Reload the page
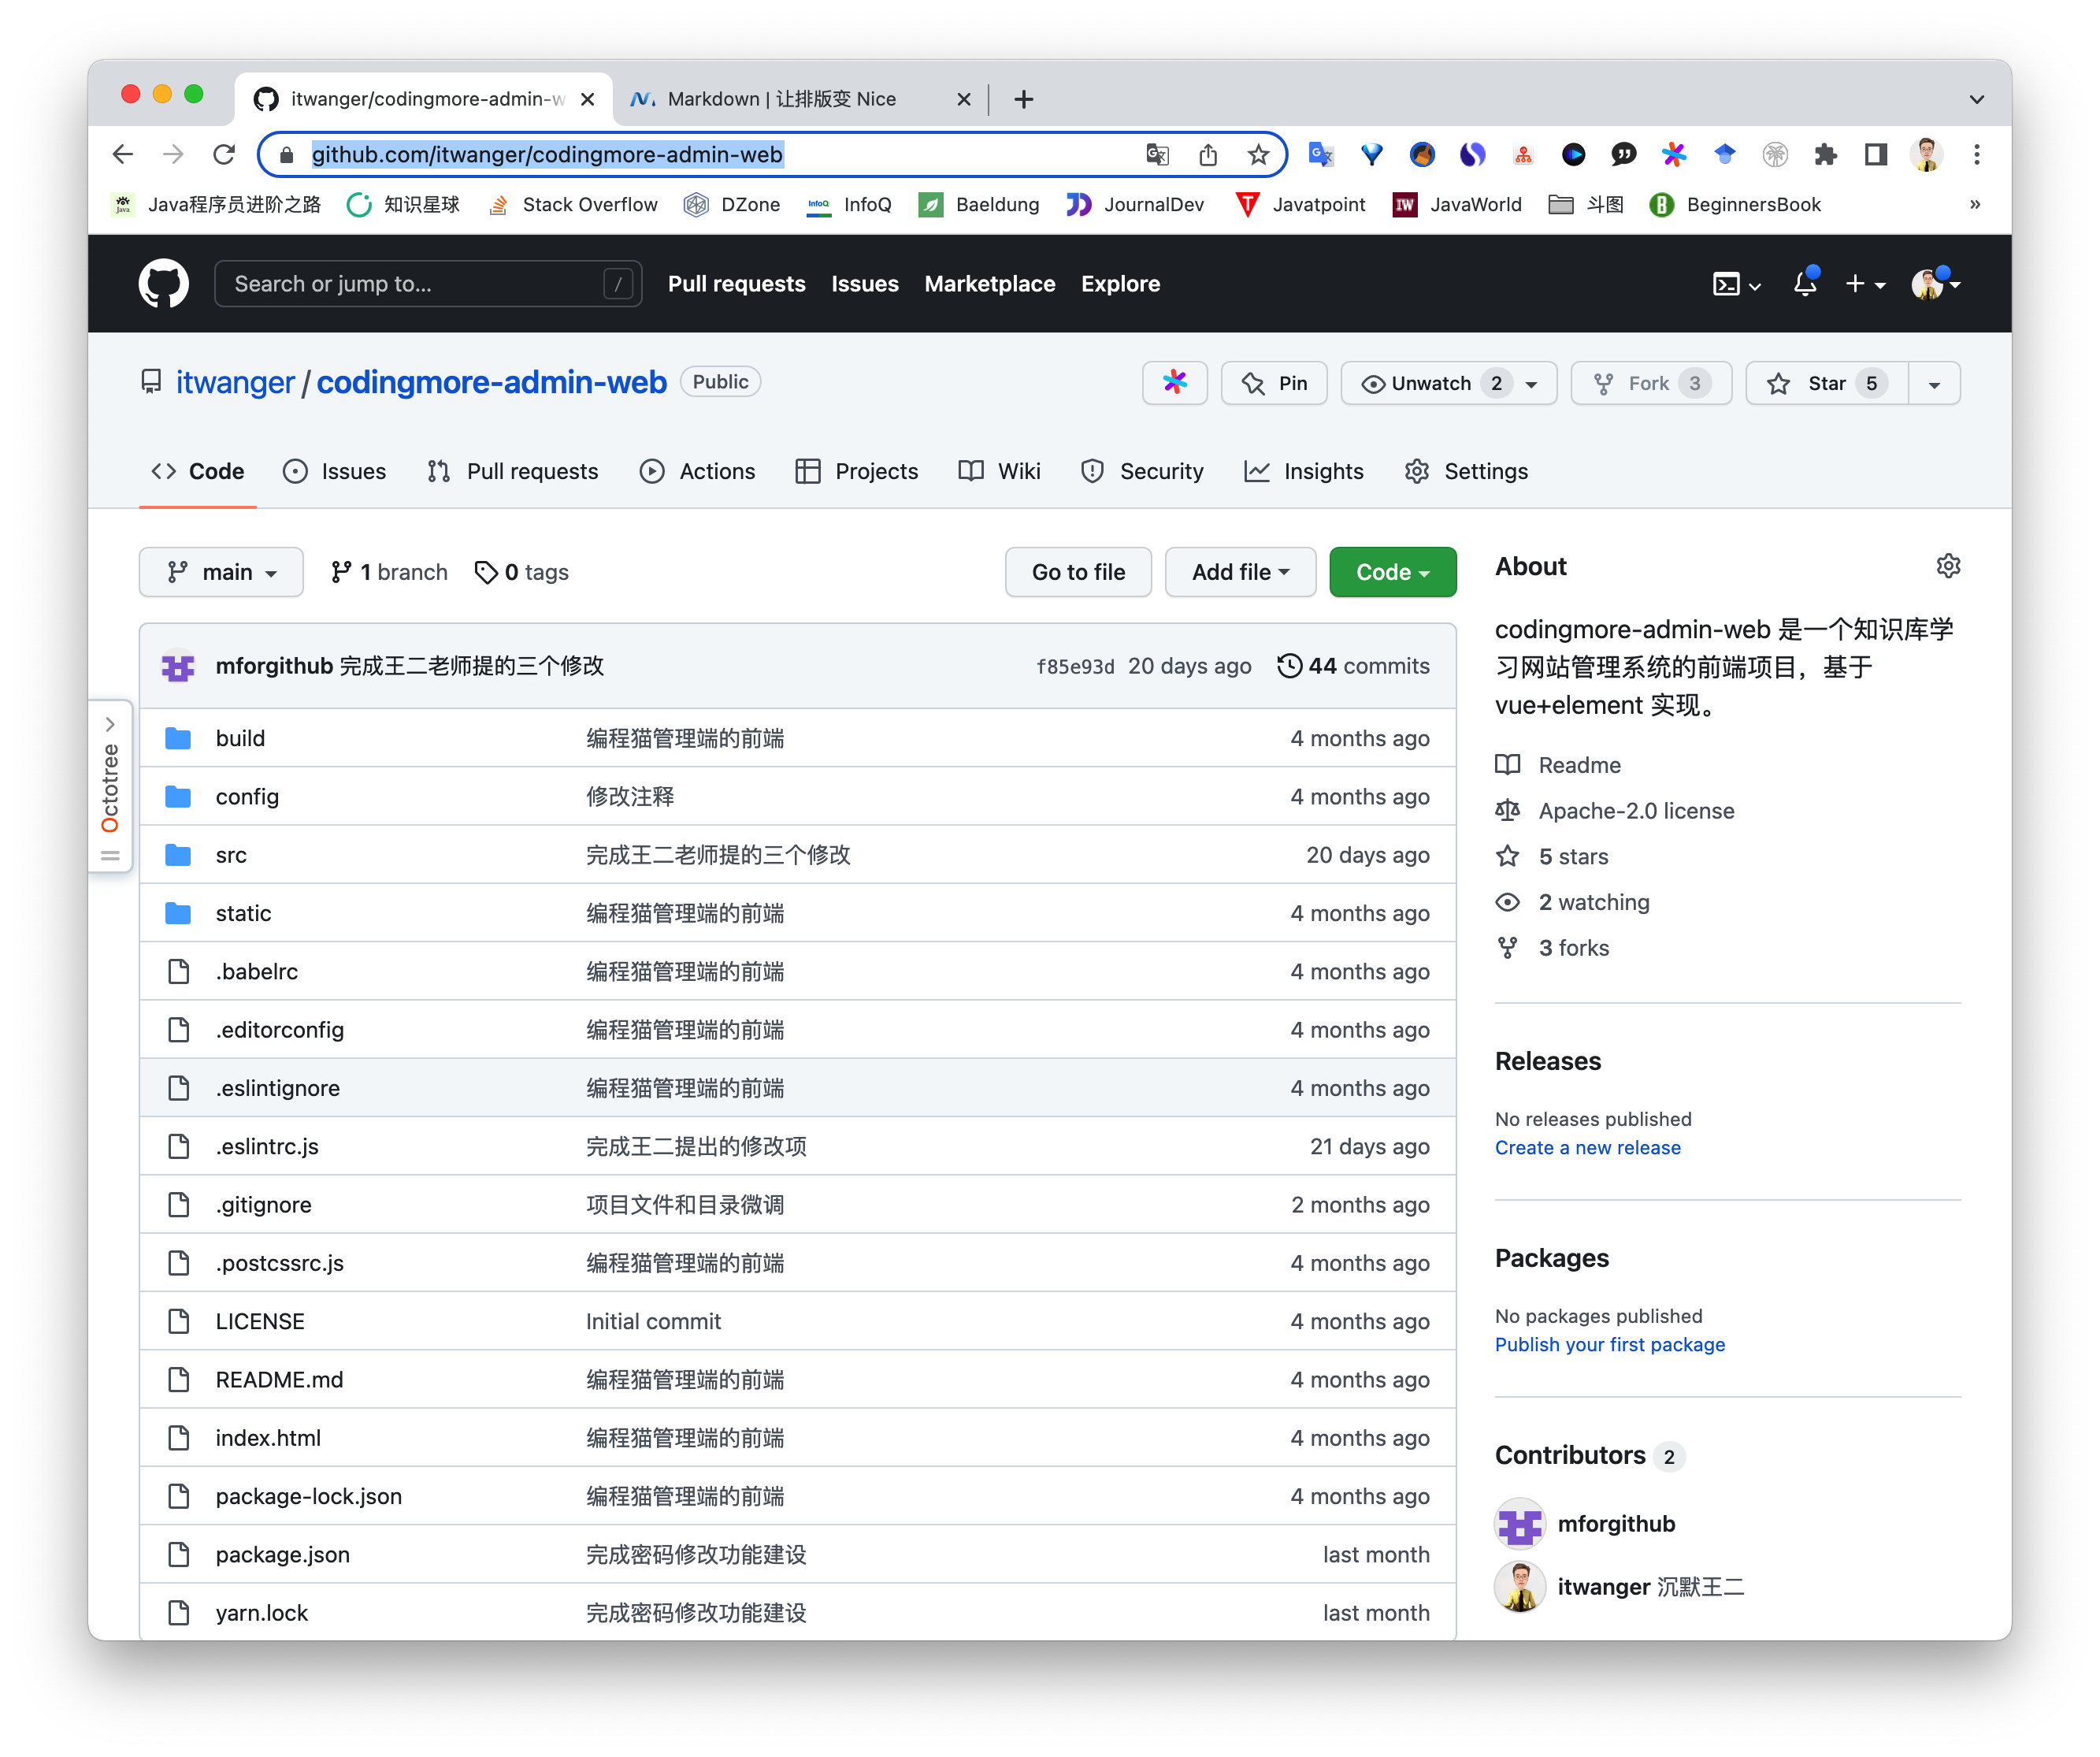Viewport: 2100px width, 1757px height. point(224,154)
